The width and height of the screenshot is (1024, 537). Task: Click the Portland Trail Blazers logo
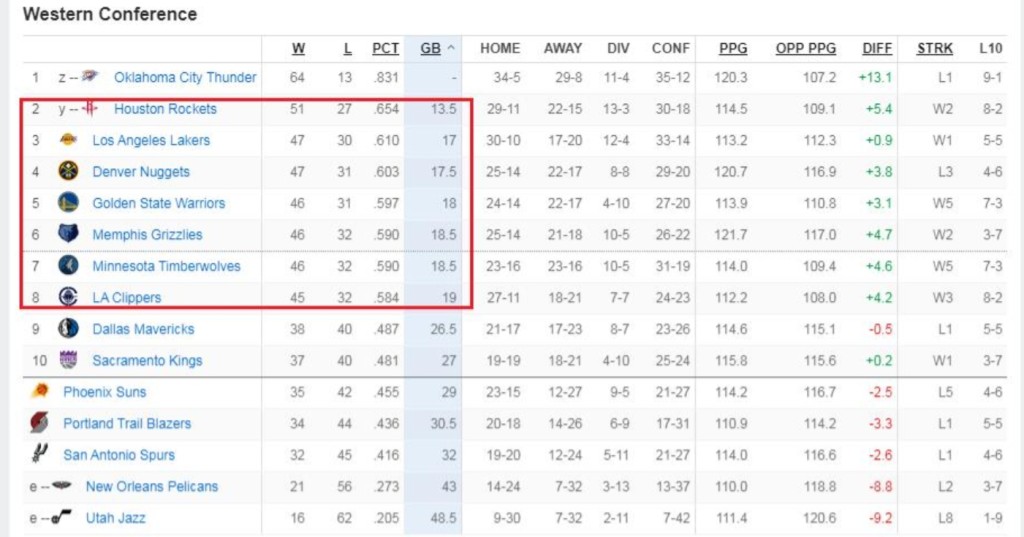[39, 423]
